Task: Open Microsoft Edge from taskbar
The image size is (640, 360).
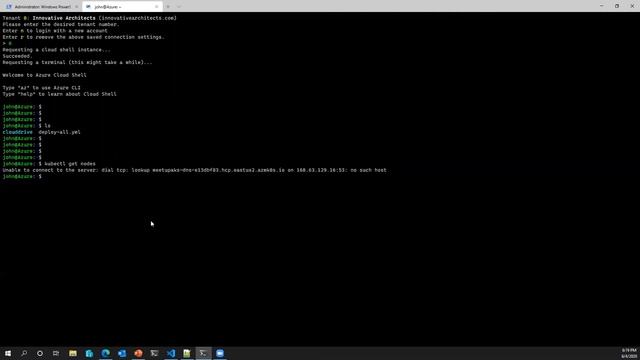Action: point(105,353)
